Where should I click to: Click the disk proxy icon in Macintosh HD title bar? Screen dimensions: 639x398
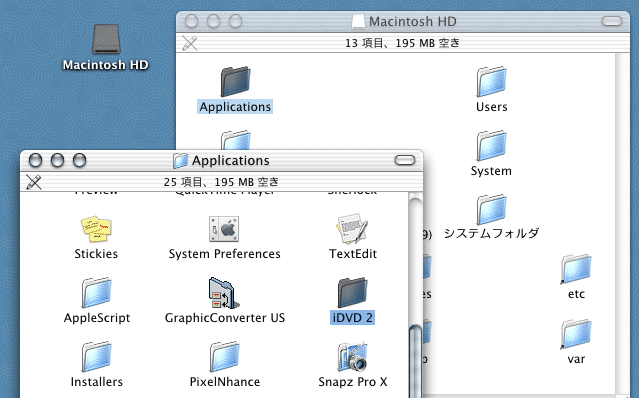pos(358,21)
